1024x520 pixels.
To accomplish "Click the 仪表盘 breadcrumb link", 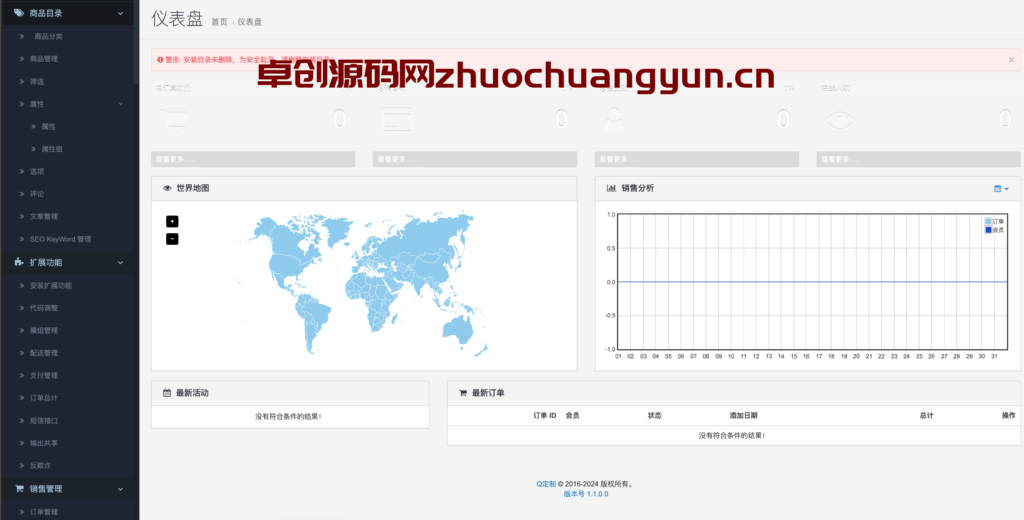I will tap(249, 22).
